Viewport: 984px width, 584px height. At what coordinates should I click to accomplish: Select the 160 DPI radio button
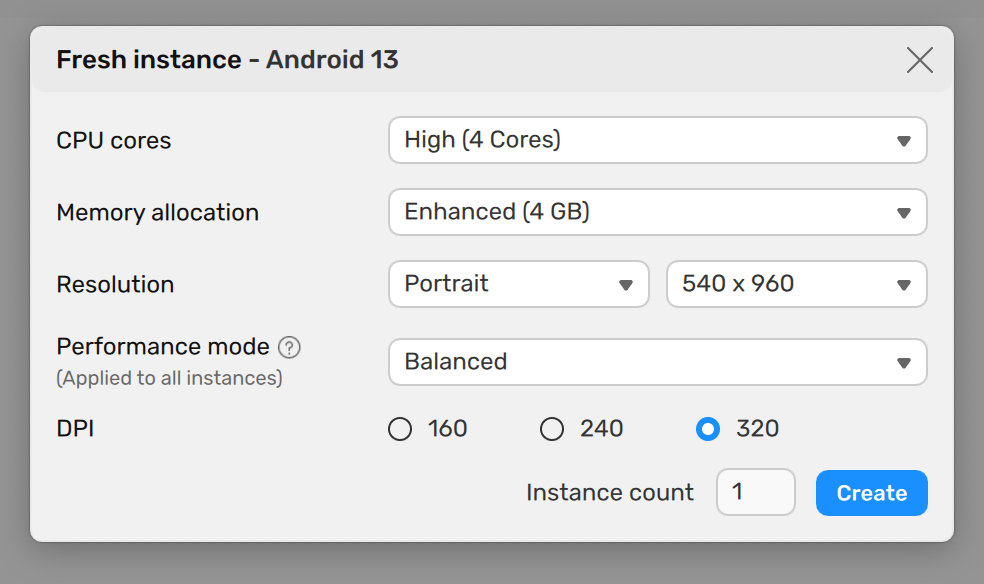click(400, 430)
